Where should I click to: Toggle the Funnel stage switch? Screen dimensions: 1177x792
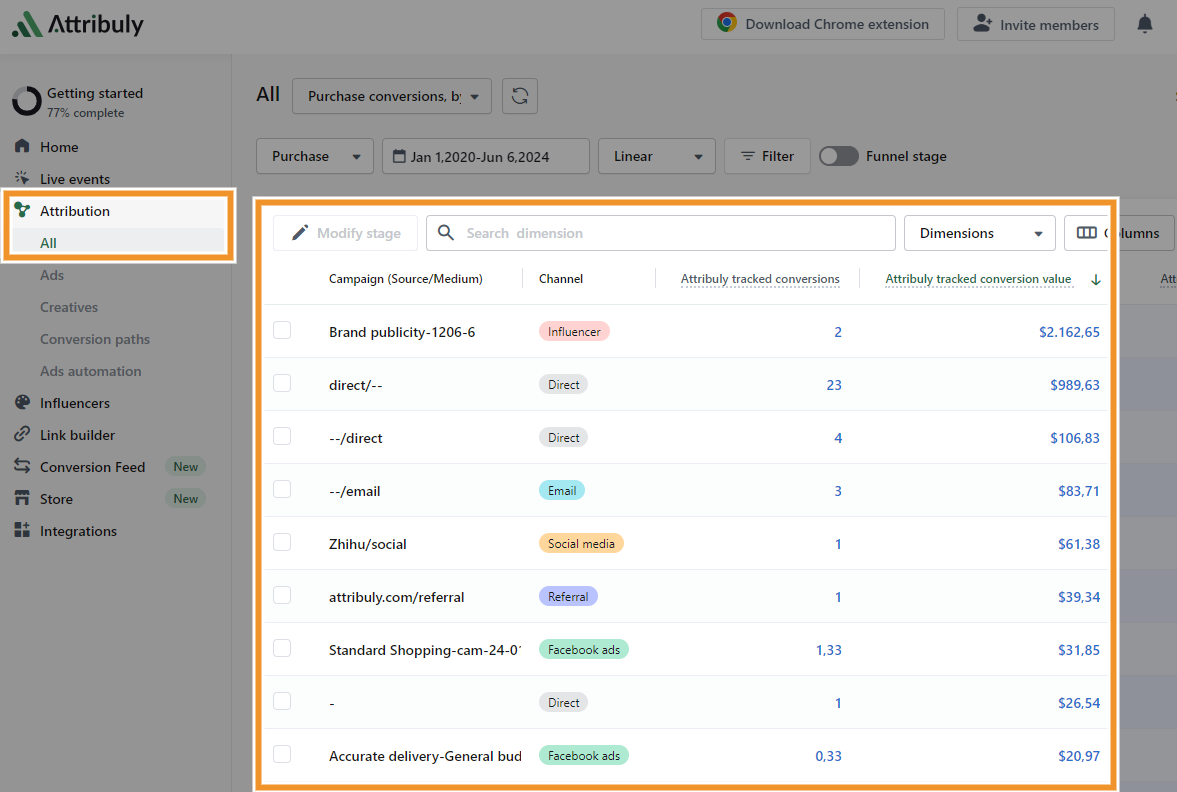click(x=838, y=156)
